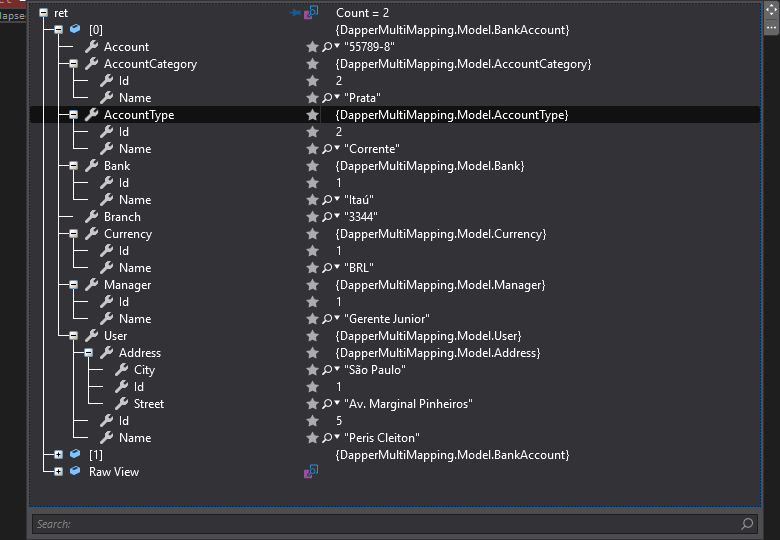
Task: Open the visualizer icon for ret
Action: pyautogui.click(x=311, y=12)
